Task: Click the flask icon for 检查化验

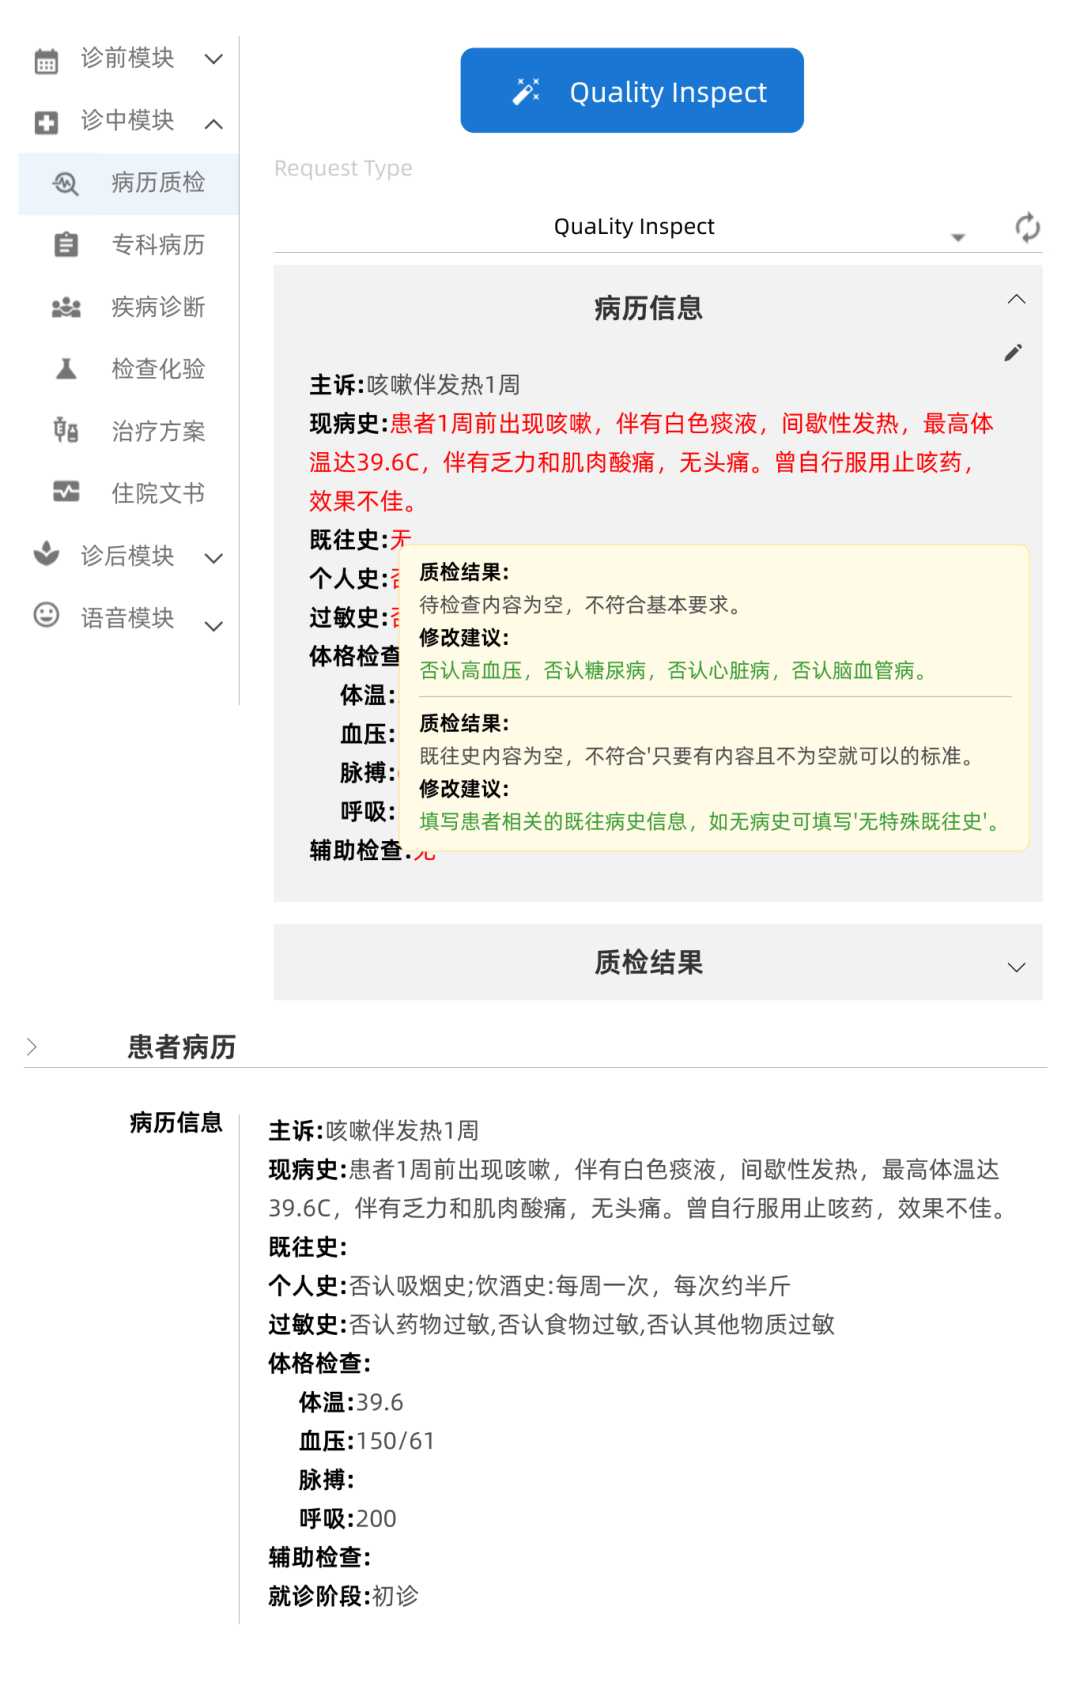Action: (x=66, y=369)
